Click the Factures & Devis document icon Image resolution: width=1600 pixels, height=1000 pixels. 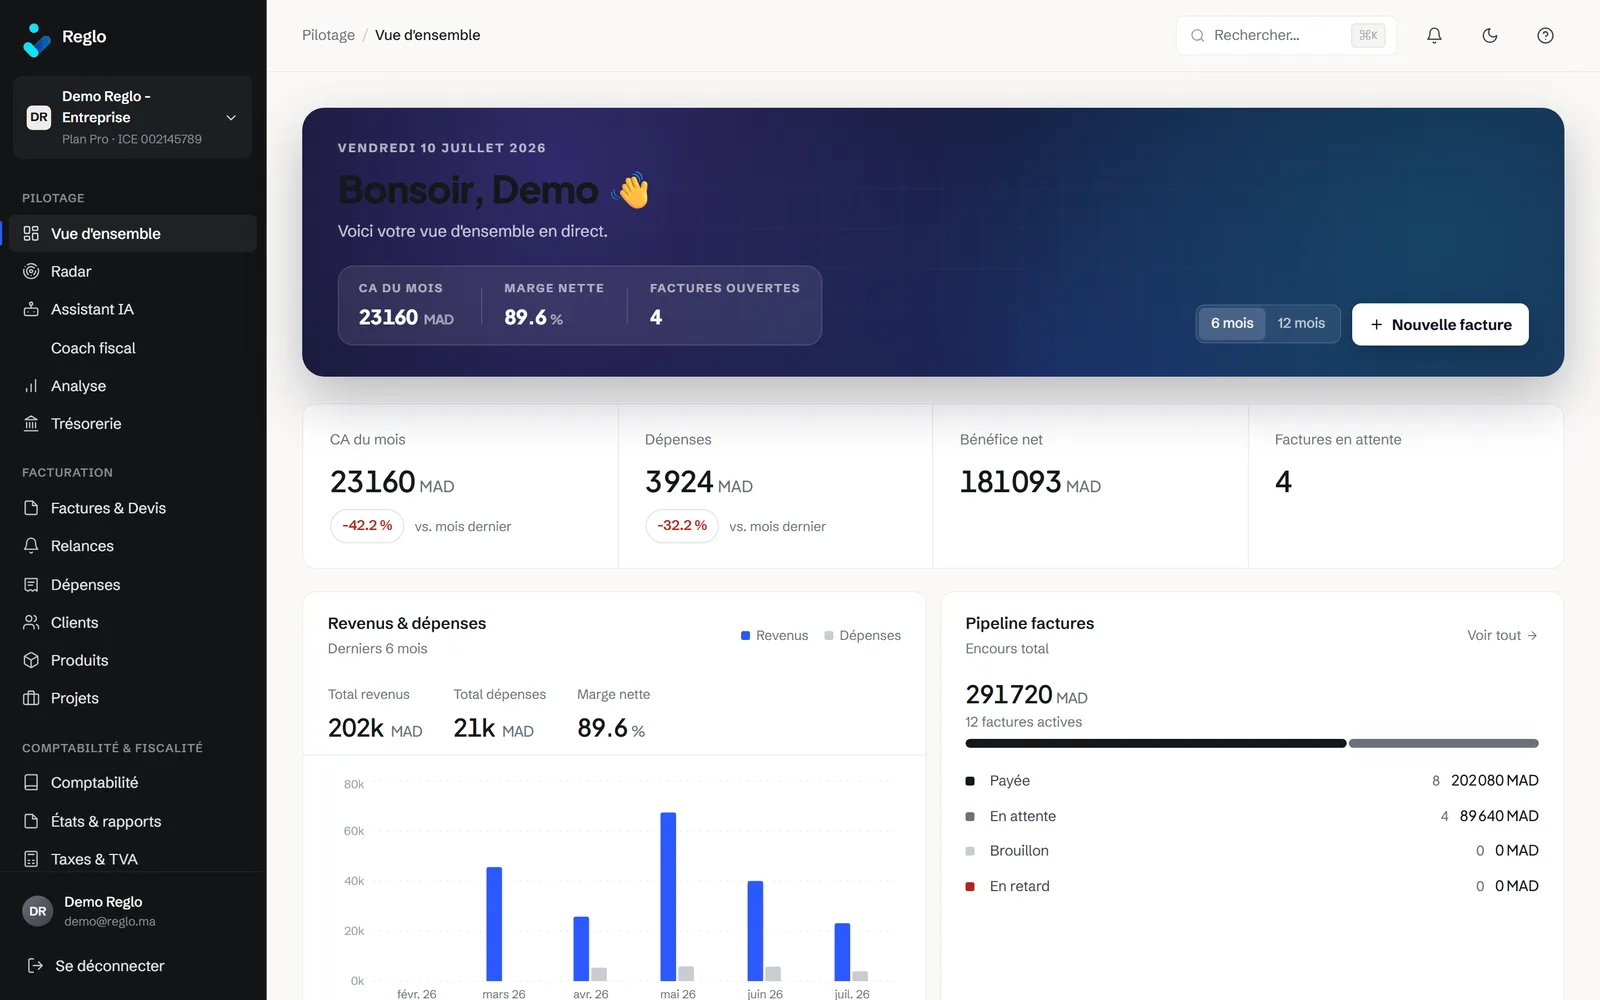(31, 508)
